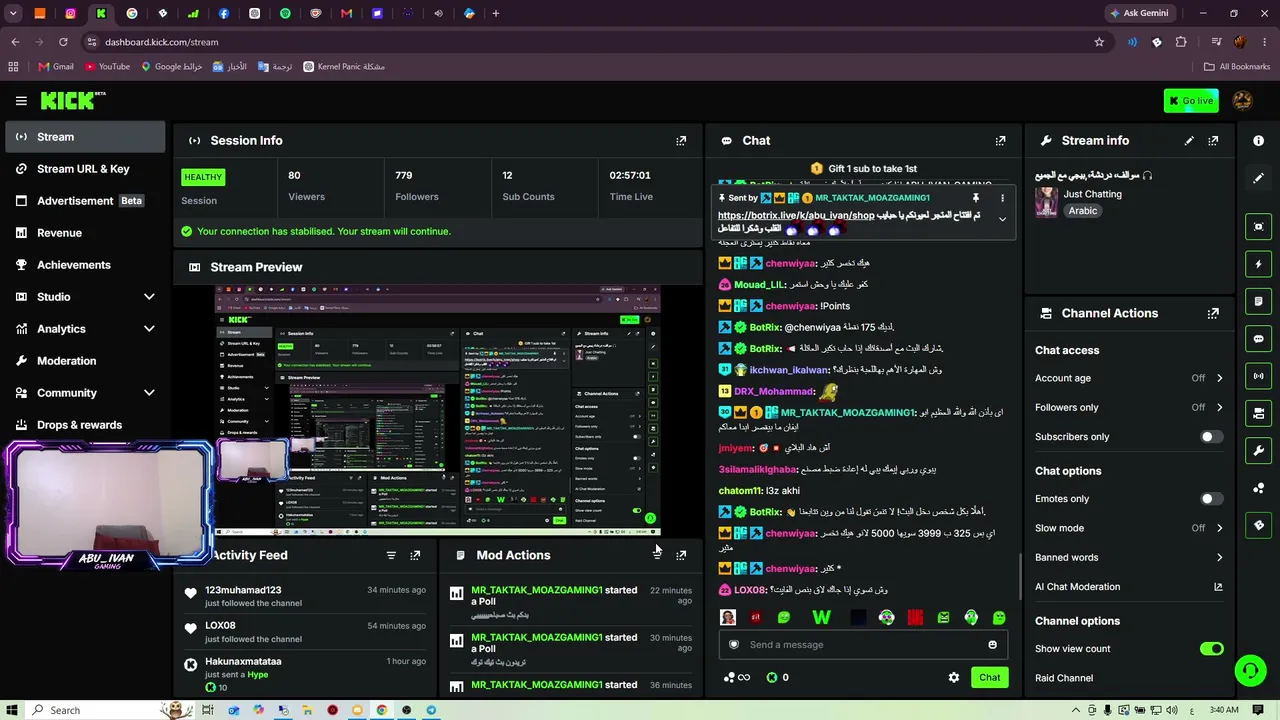The width and height of the screenshot is (1280, 720).
Task: Click the camera icon in right sidebar
Action: [x=1258, y=413]
